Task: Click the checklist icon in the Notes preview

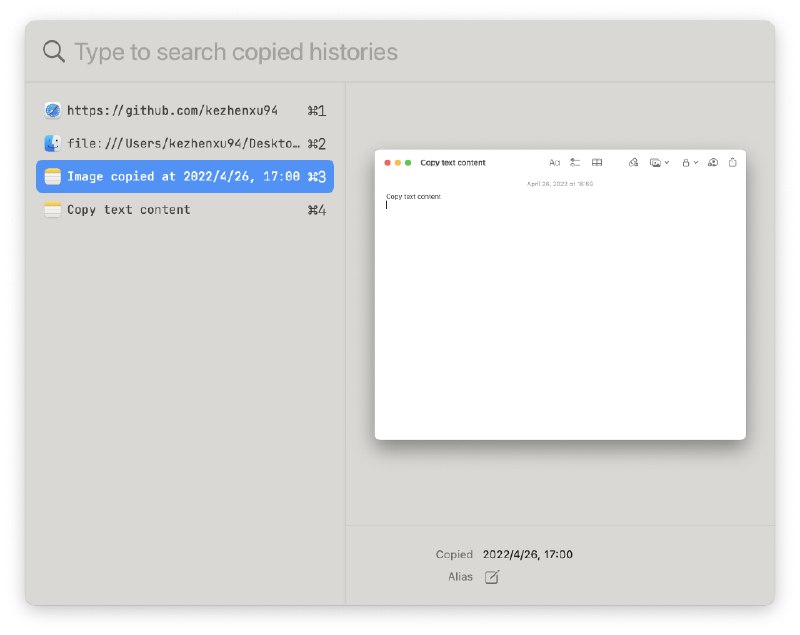Action: (575, 162)
